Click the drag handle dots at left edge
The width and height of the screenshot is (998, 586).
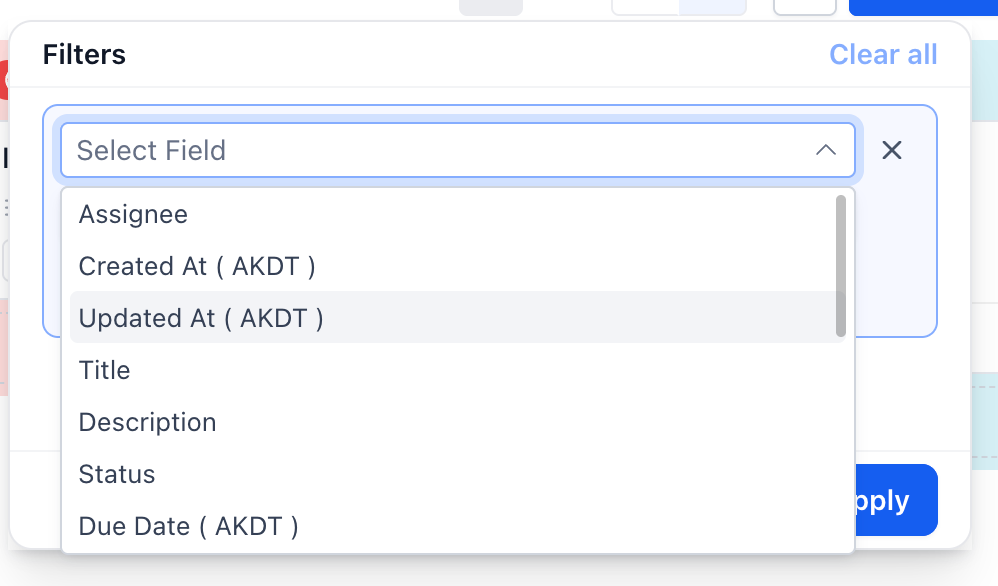click(6, 207)
